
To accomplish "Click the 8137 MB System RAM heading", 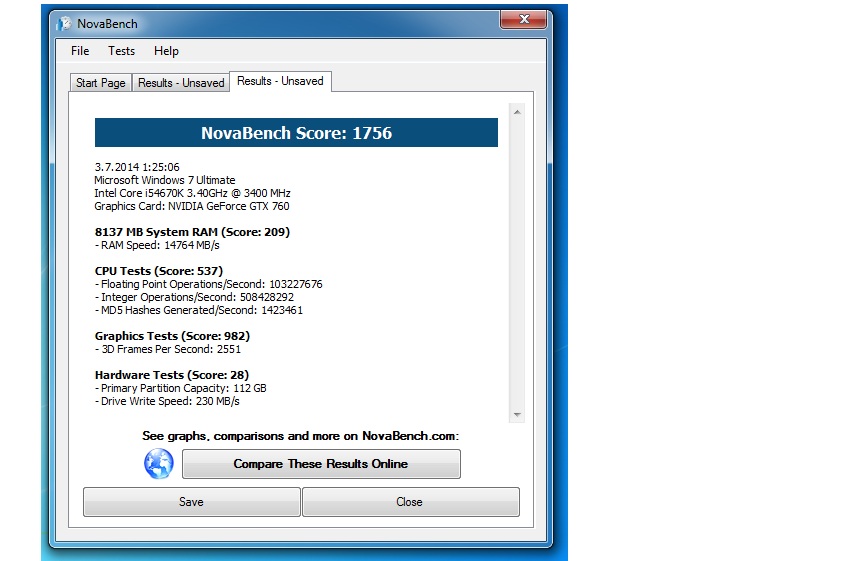I will [192, 232].
